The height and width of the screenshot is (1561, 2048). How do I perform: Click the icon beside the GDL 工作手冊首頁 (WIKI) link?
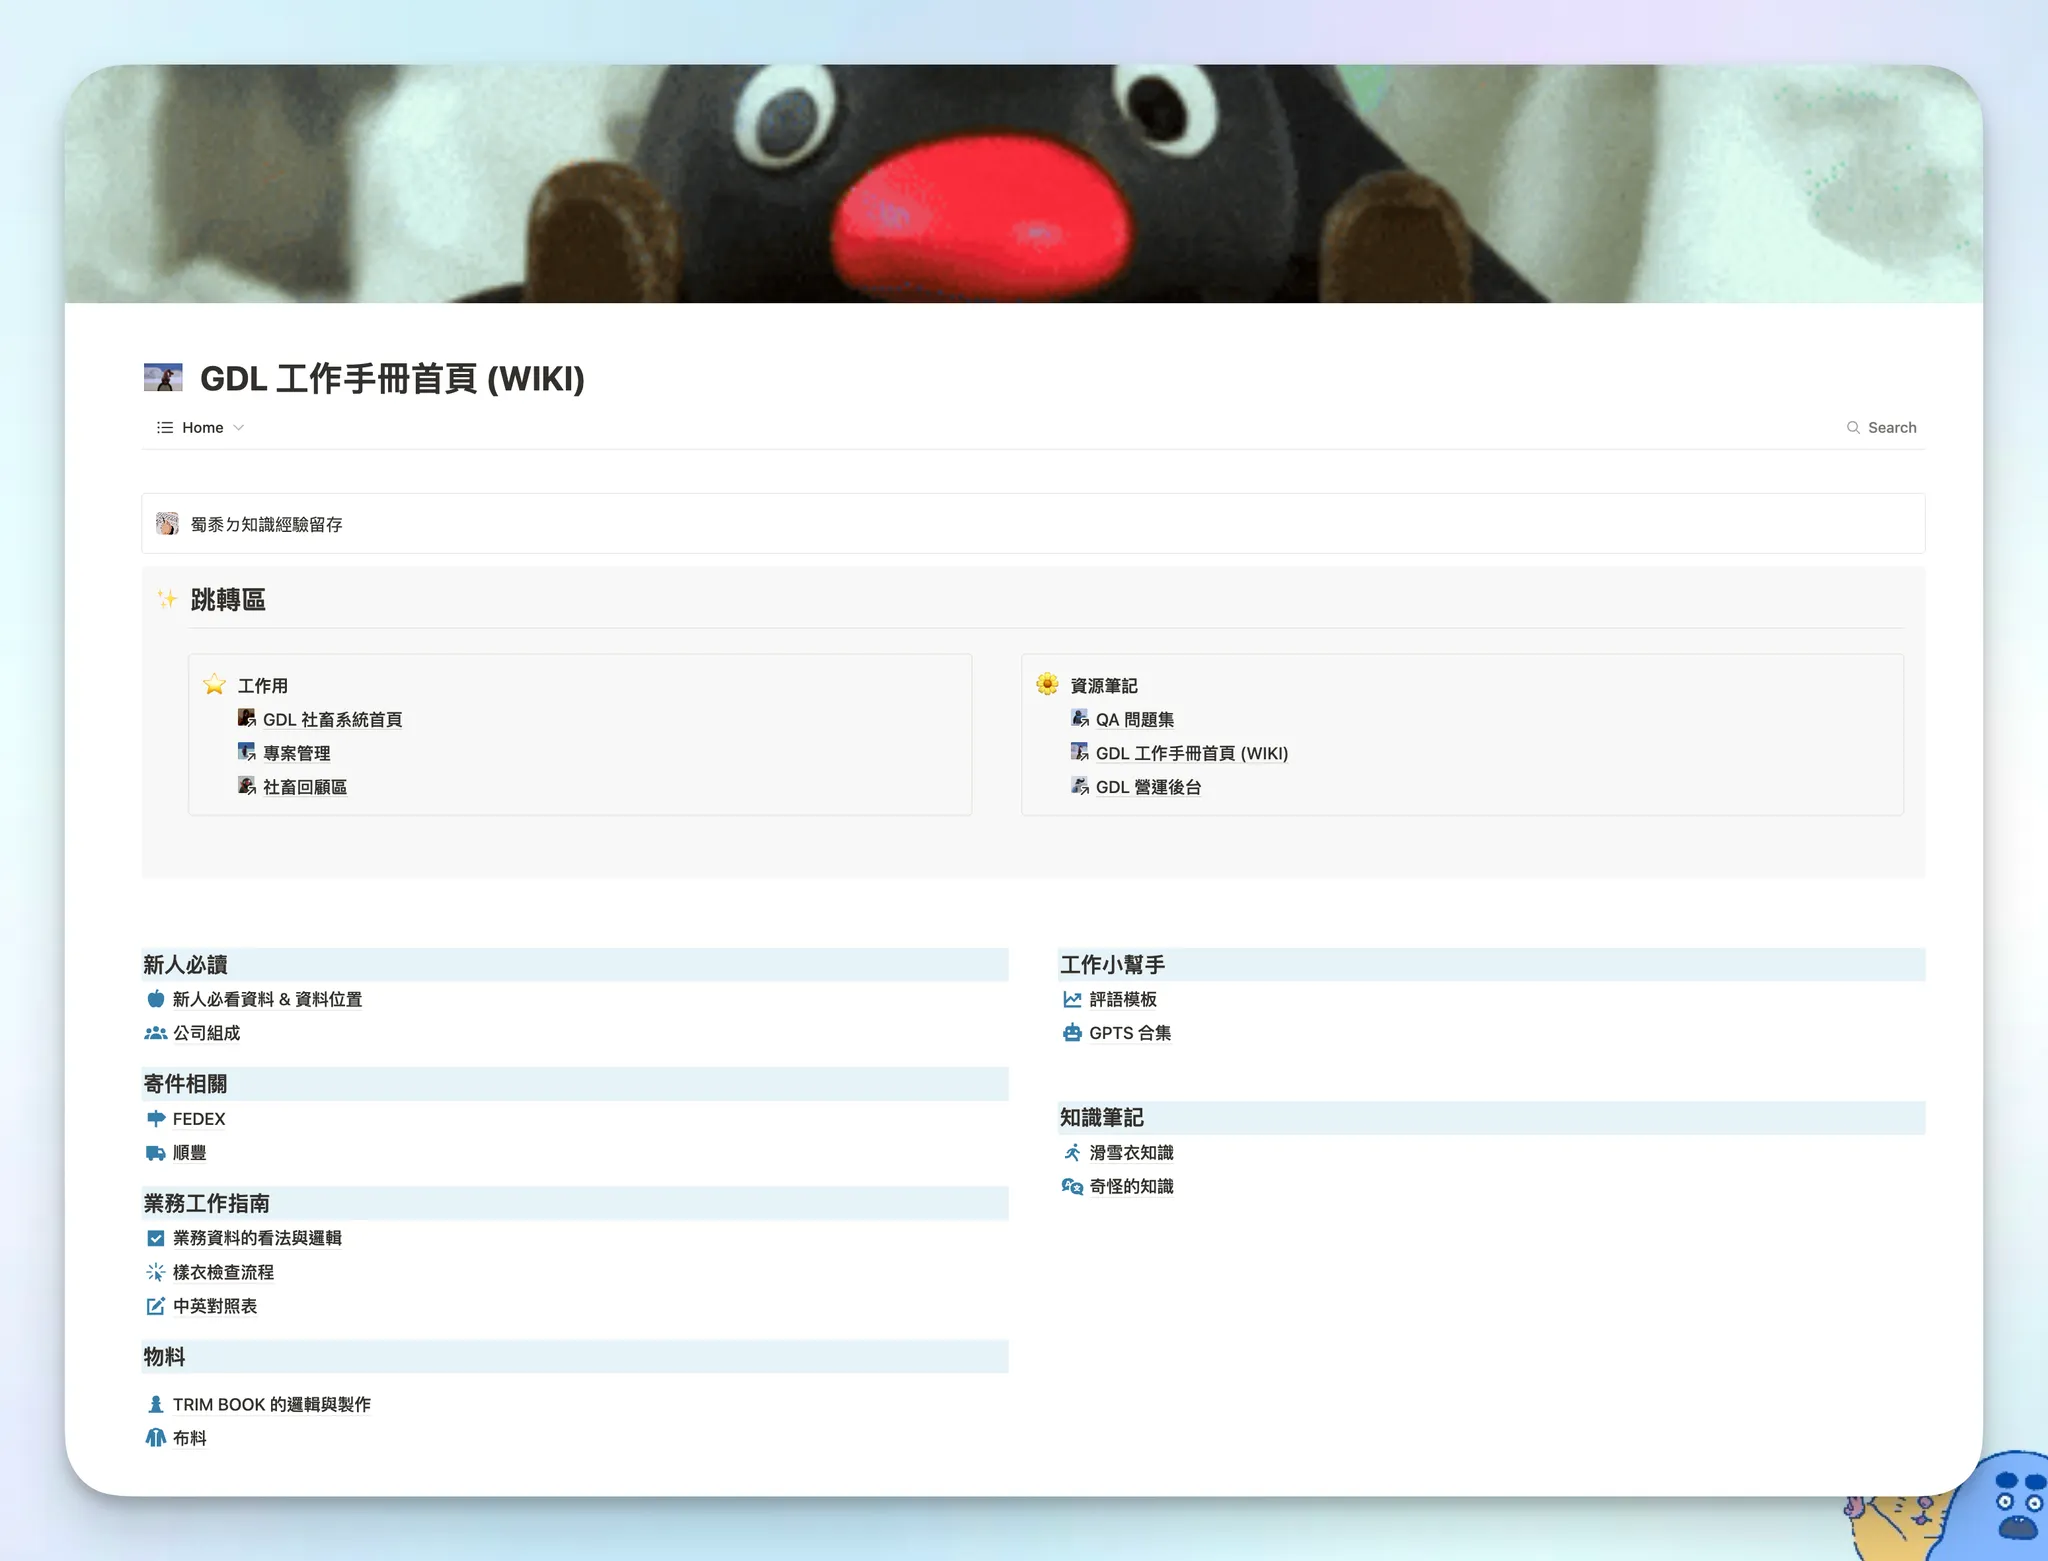(x=1080, y=752)
